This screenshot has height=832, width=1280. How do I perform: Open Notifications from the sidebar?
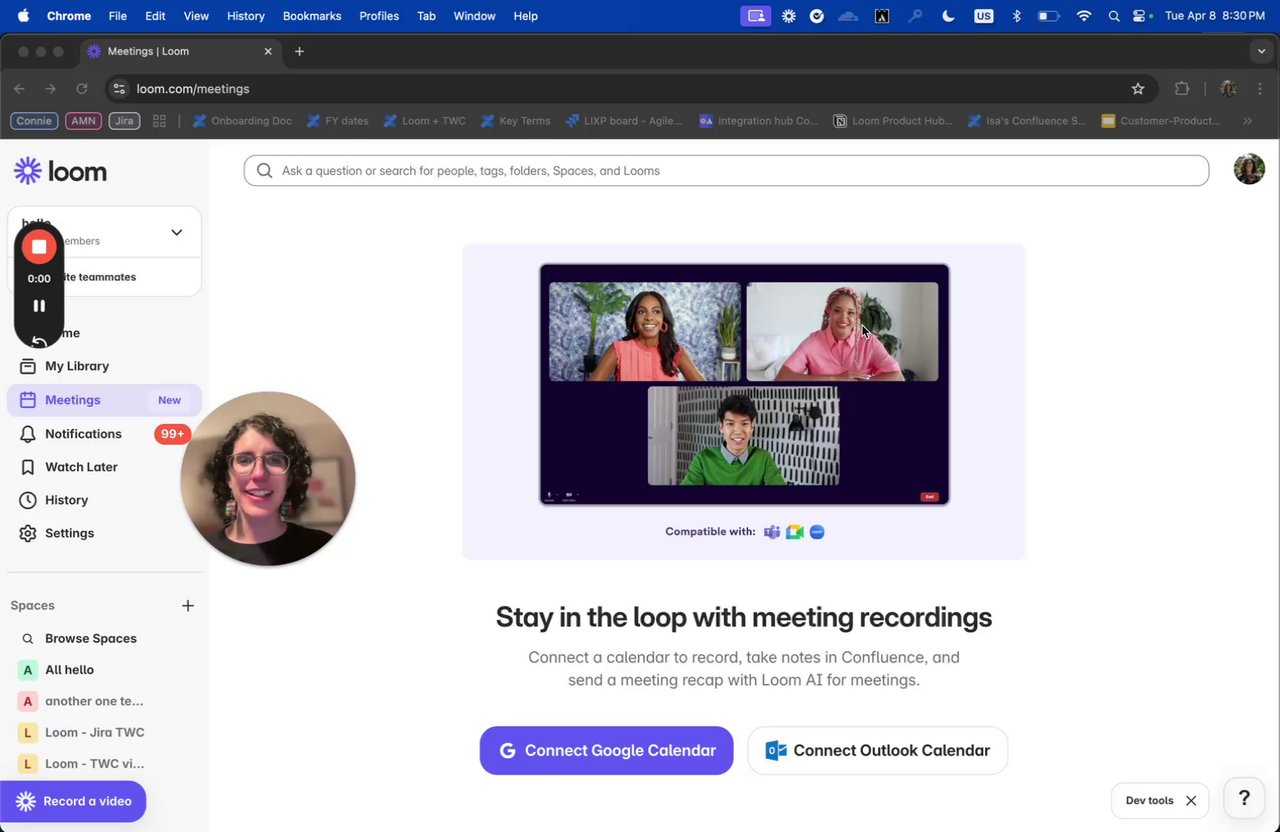82,434
